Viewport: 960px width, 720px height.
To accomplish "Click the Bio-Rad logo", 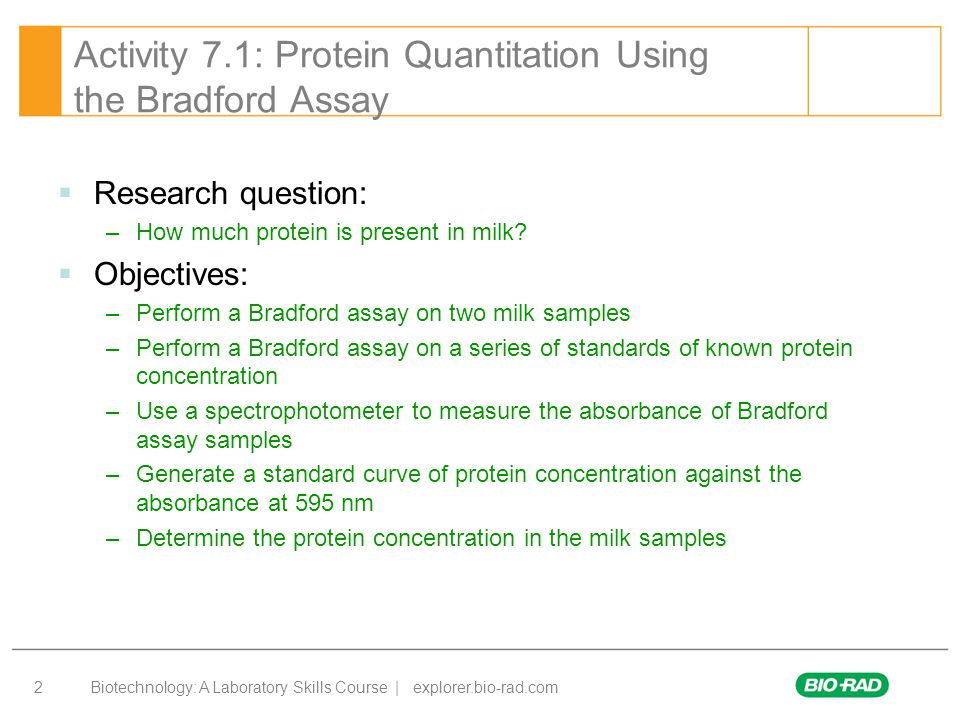I will click(x=842, y=685).
